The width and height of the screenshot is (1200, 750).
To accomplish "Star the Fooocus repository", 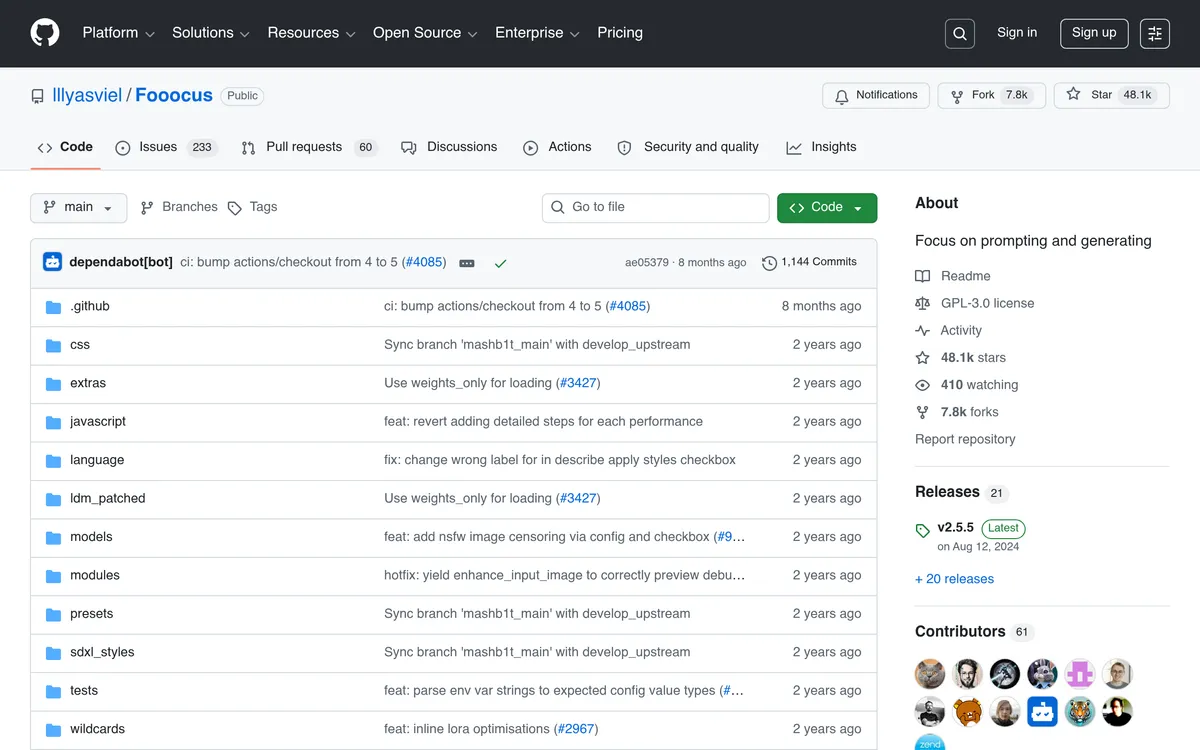I will coord(1111,95).
